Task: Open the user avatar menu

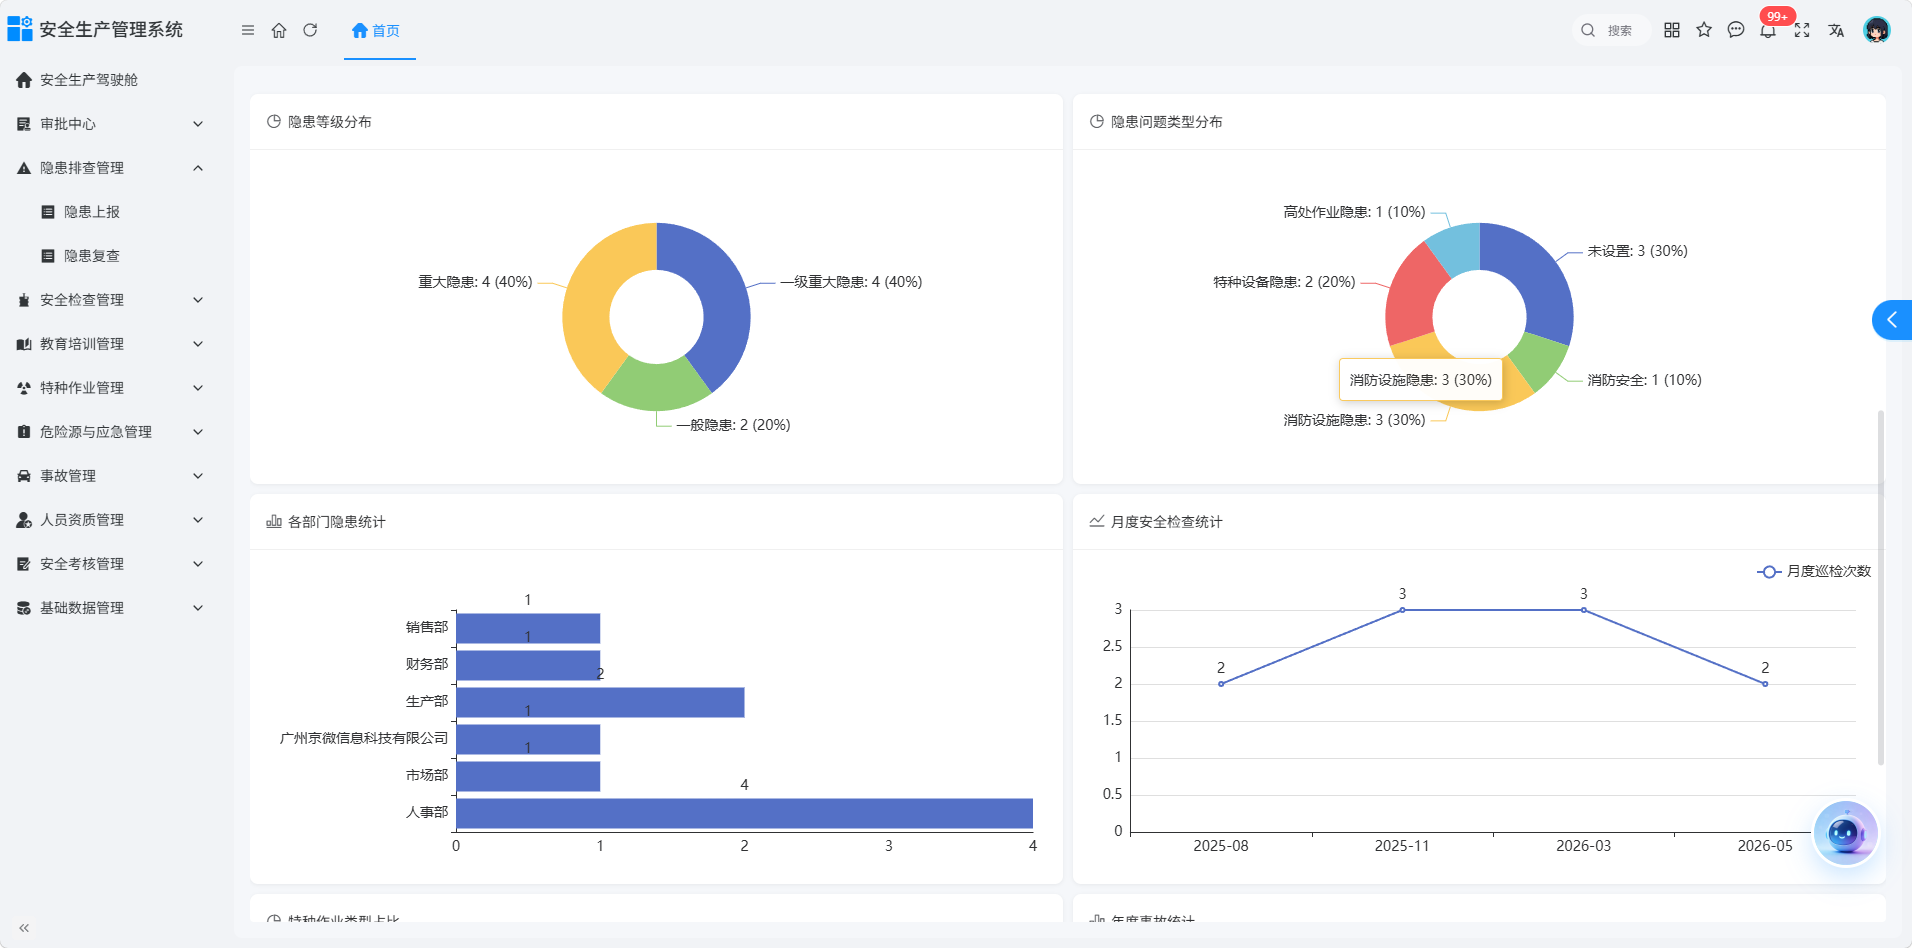Action: coord(1877,30)
